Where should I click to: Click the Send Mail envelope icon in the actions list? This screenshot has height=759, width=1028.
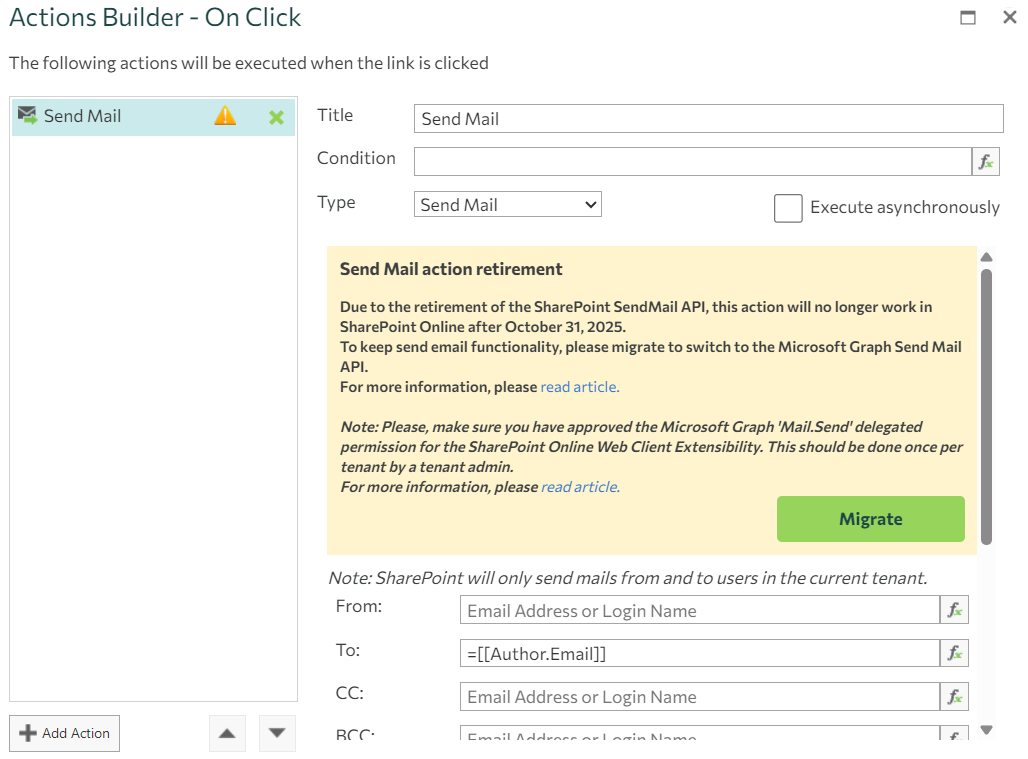click(27, 115)
